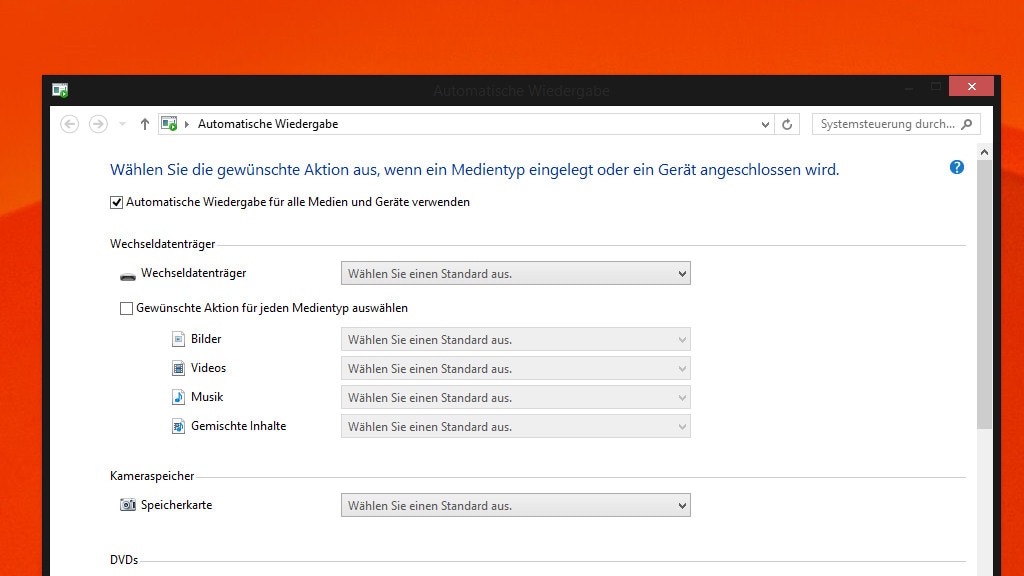Click the 'Kameraspeicher' section heading
The width and height of the screenshot is (1024, 576).
tap(152, 476)
